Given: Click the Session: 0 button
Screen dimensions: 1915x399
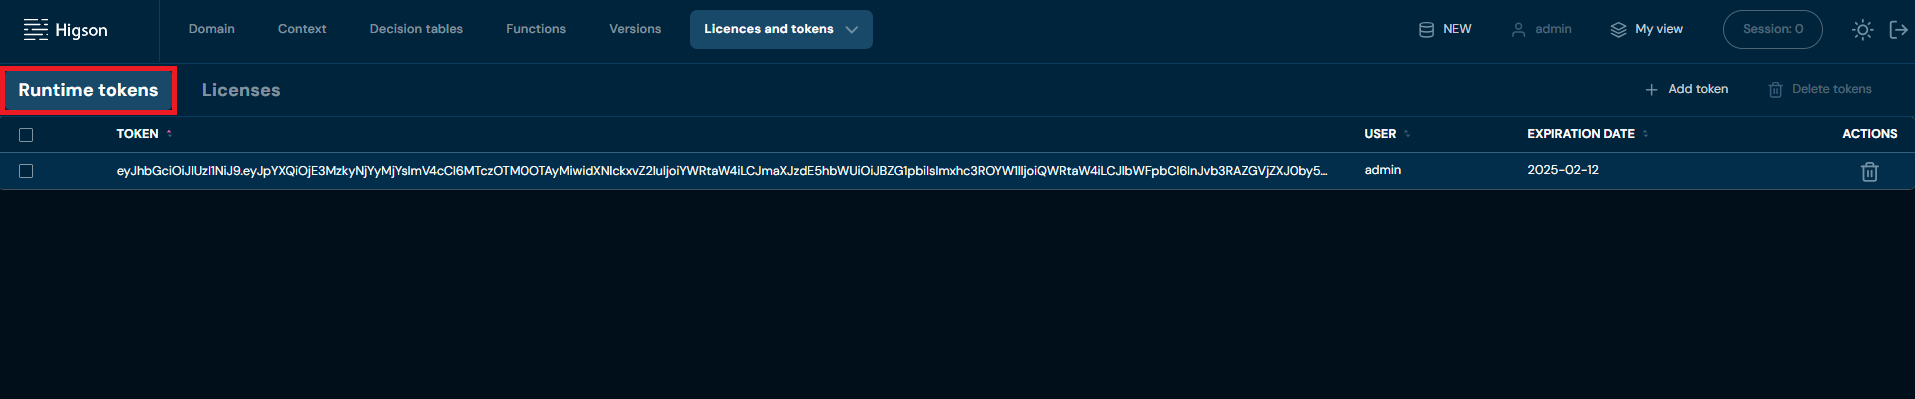Looking at the screenshot, I should point(1773,29).
